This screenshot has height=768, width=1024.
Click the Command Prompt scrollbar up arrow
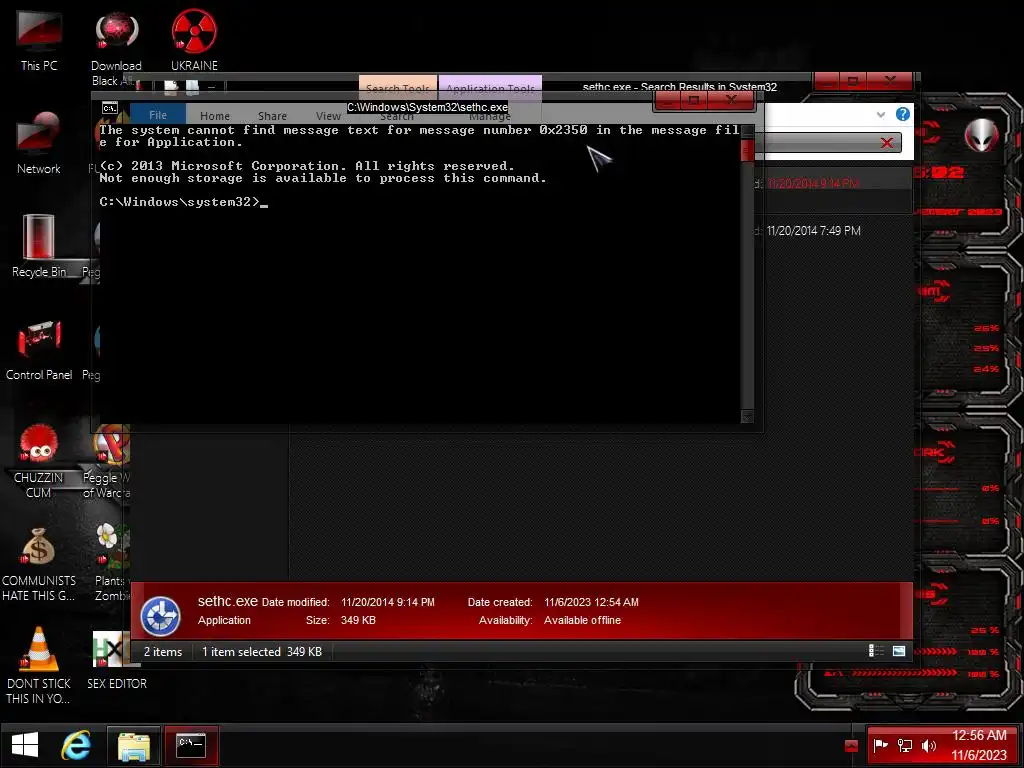pyautogui.click(x=747, y=131)
